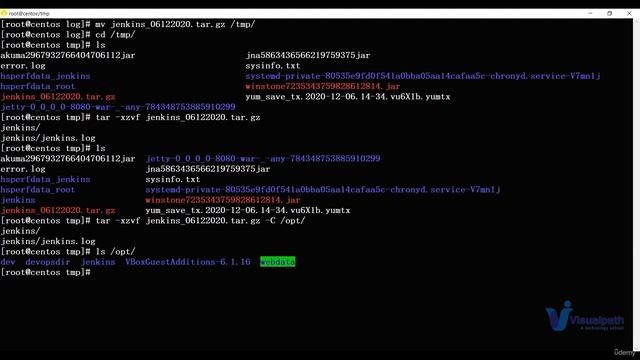The height and width of the screenshot is (360, 640).
Task: Close the root@centos:/tmp terminal window
Action: click(x=629, y=13)
